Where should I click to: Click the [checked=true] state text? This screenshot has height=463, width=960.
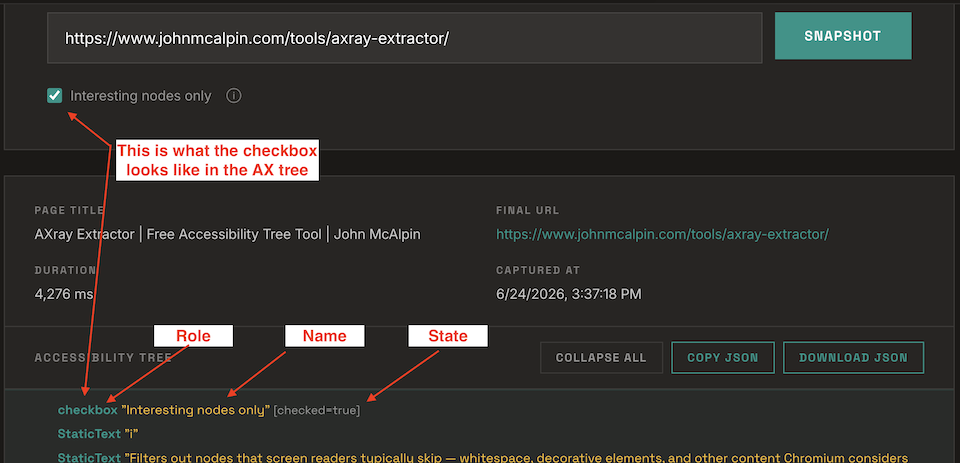tap(317, 411)
